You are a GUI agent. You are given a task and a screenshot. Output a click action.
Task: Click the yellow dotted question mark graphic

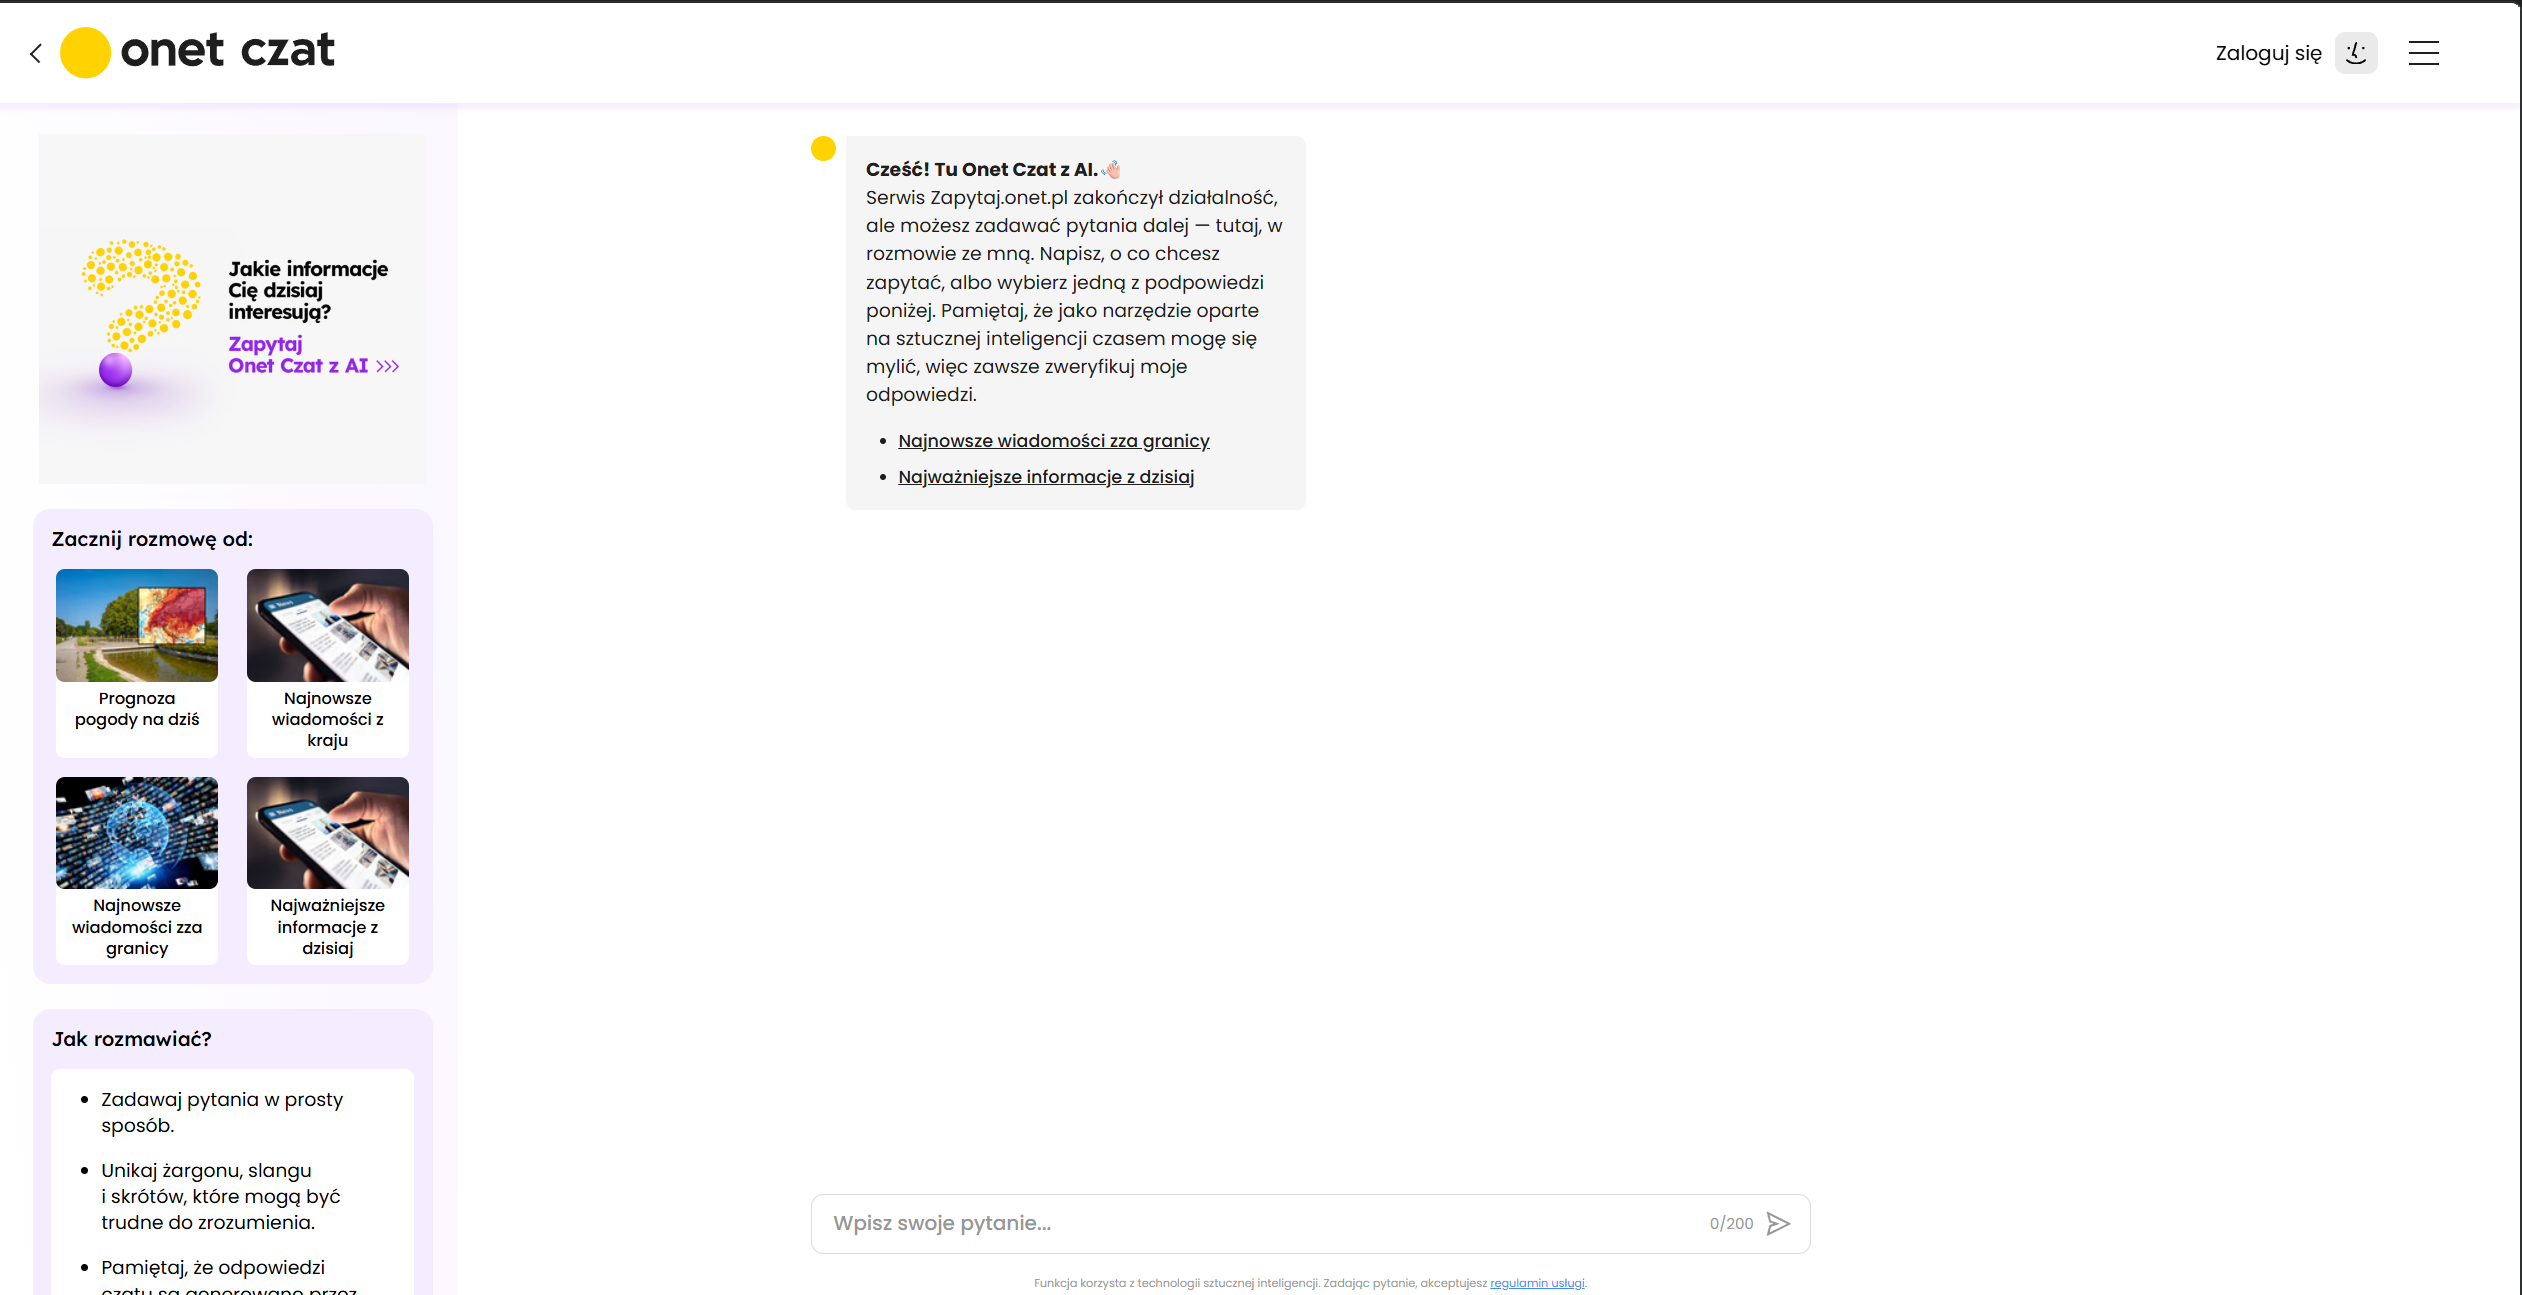[141, 313]
